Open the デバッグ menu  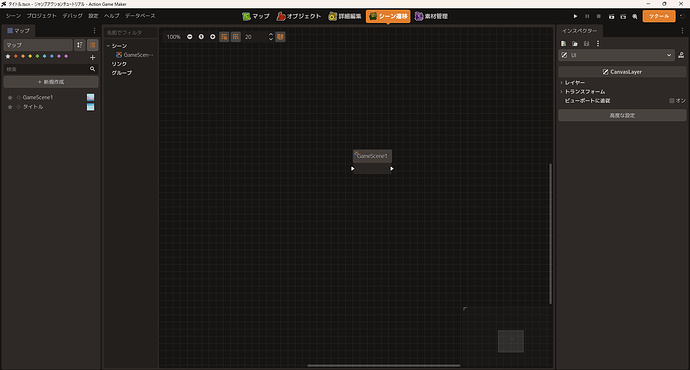(x=72, y=16)
